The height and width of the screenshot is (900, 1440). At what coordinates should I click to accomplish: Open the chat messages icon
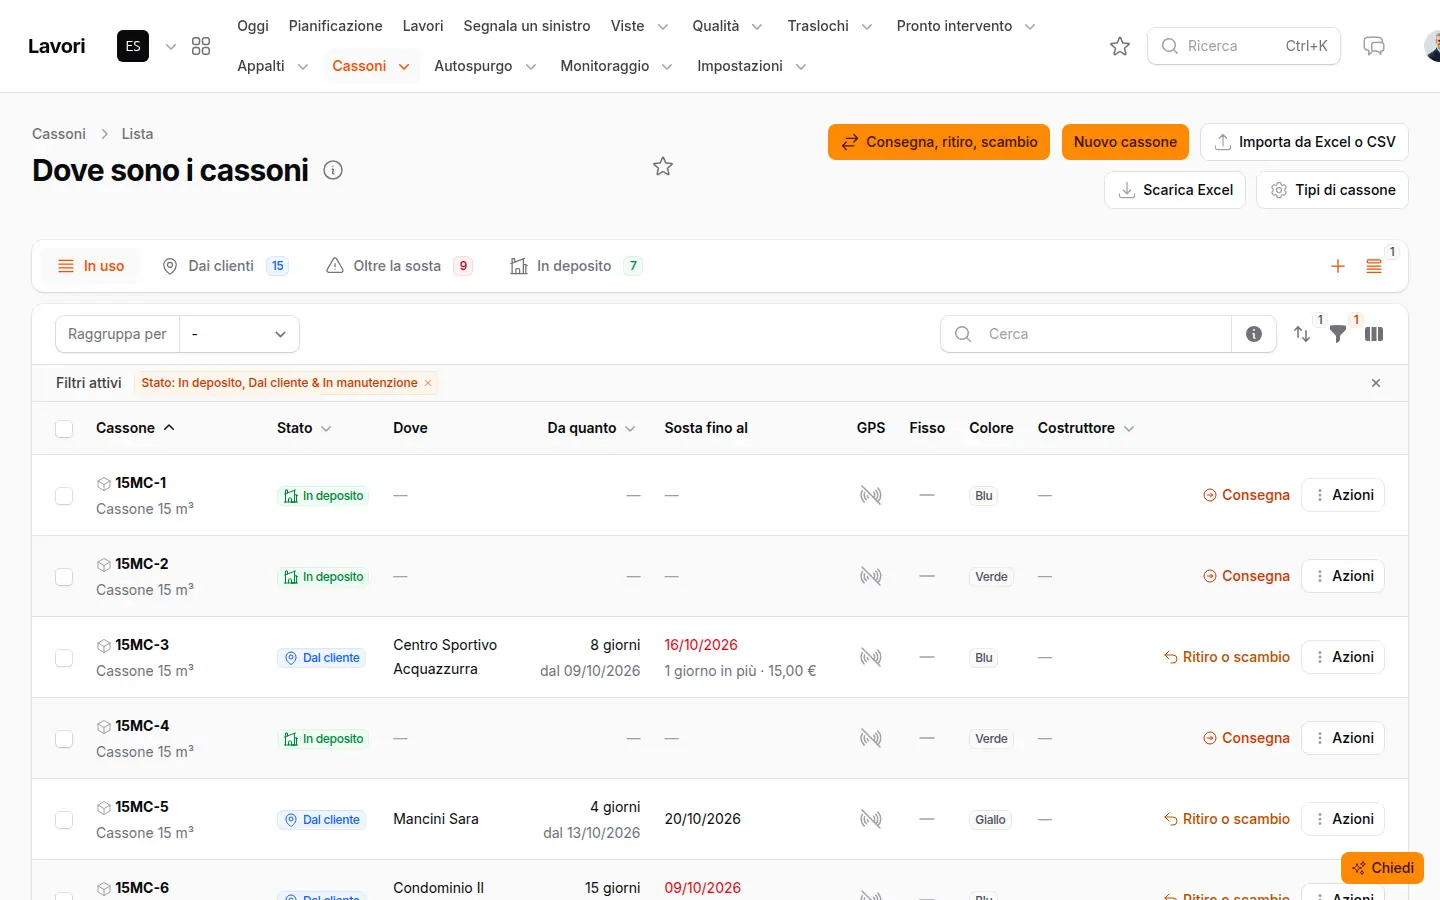click(x=1374, y=46)
